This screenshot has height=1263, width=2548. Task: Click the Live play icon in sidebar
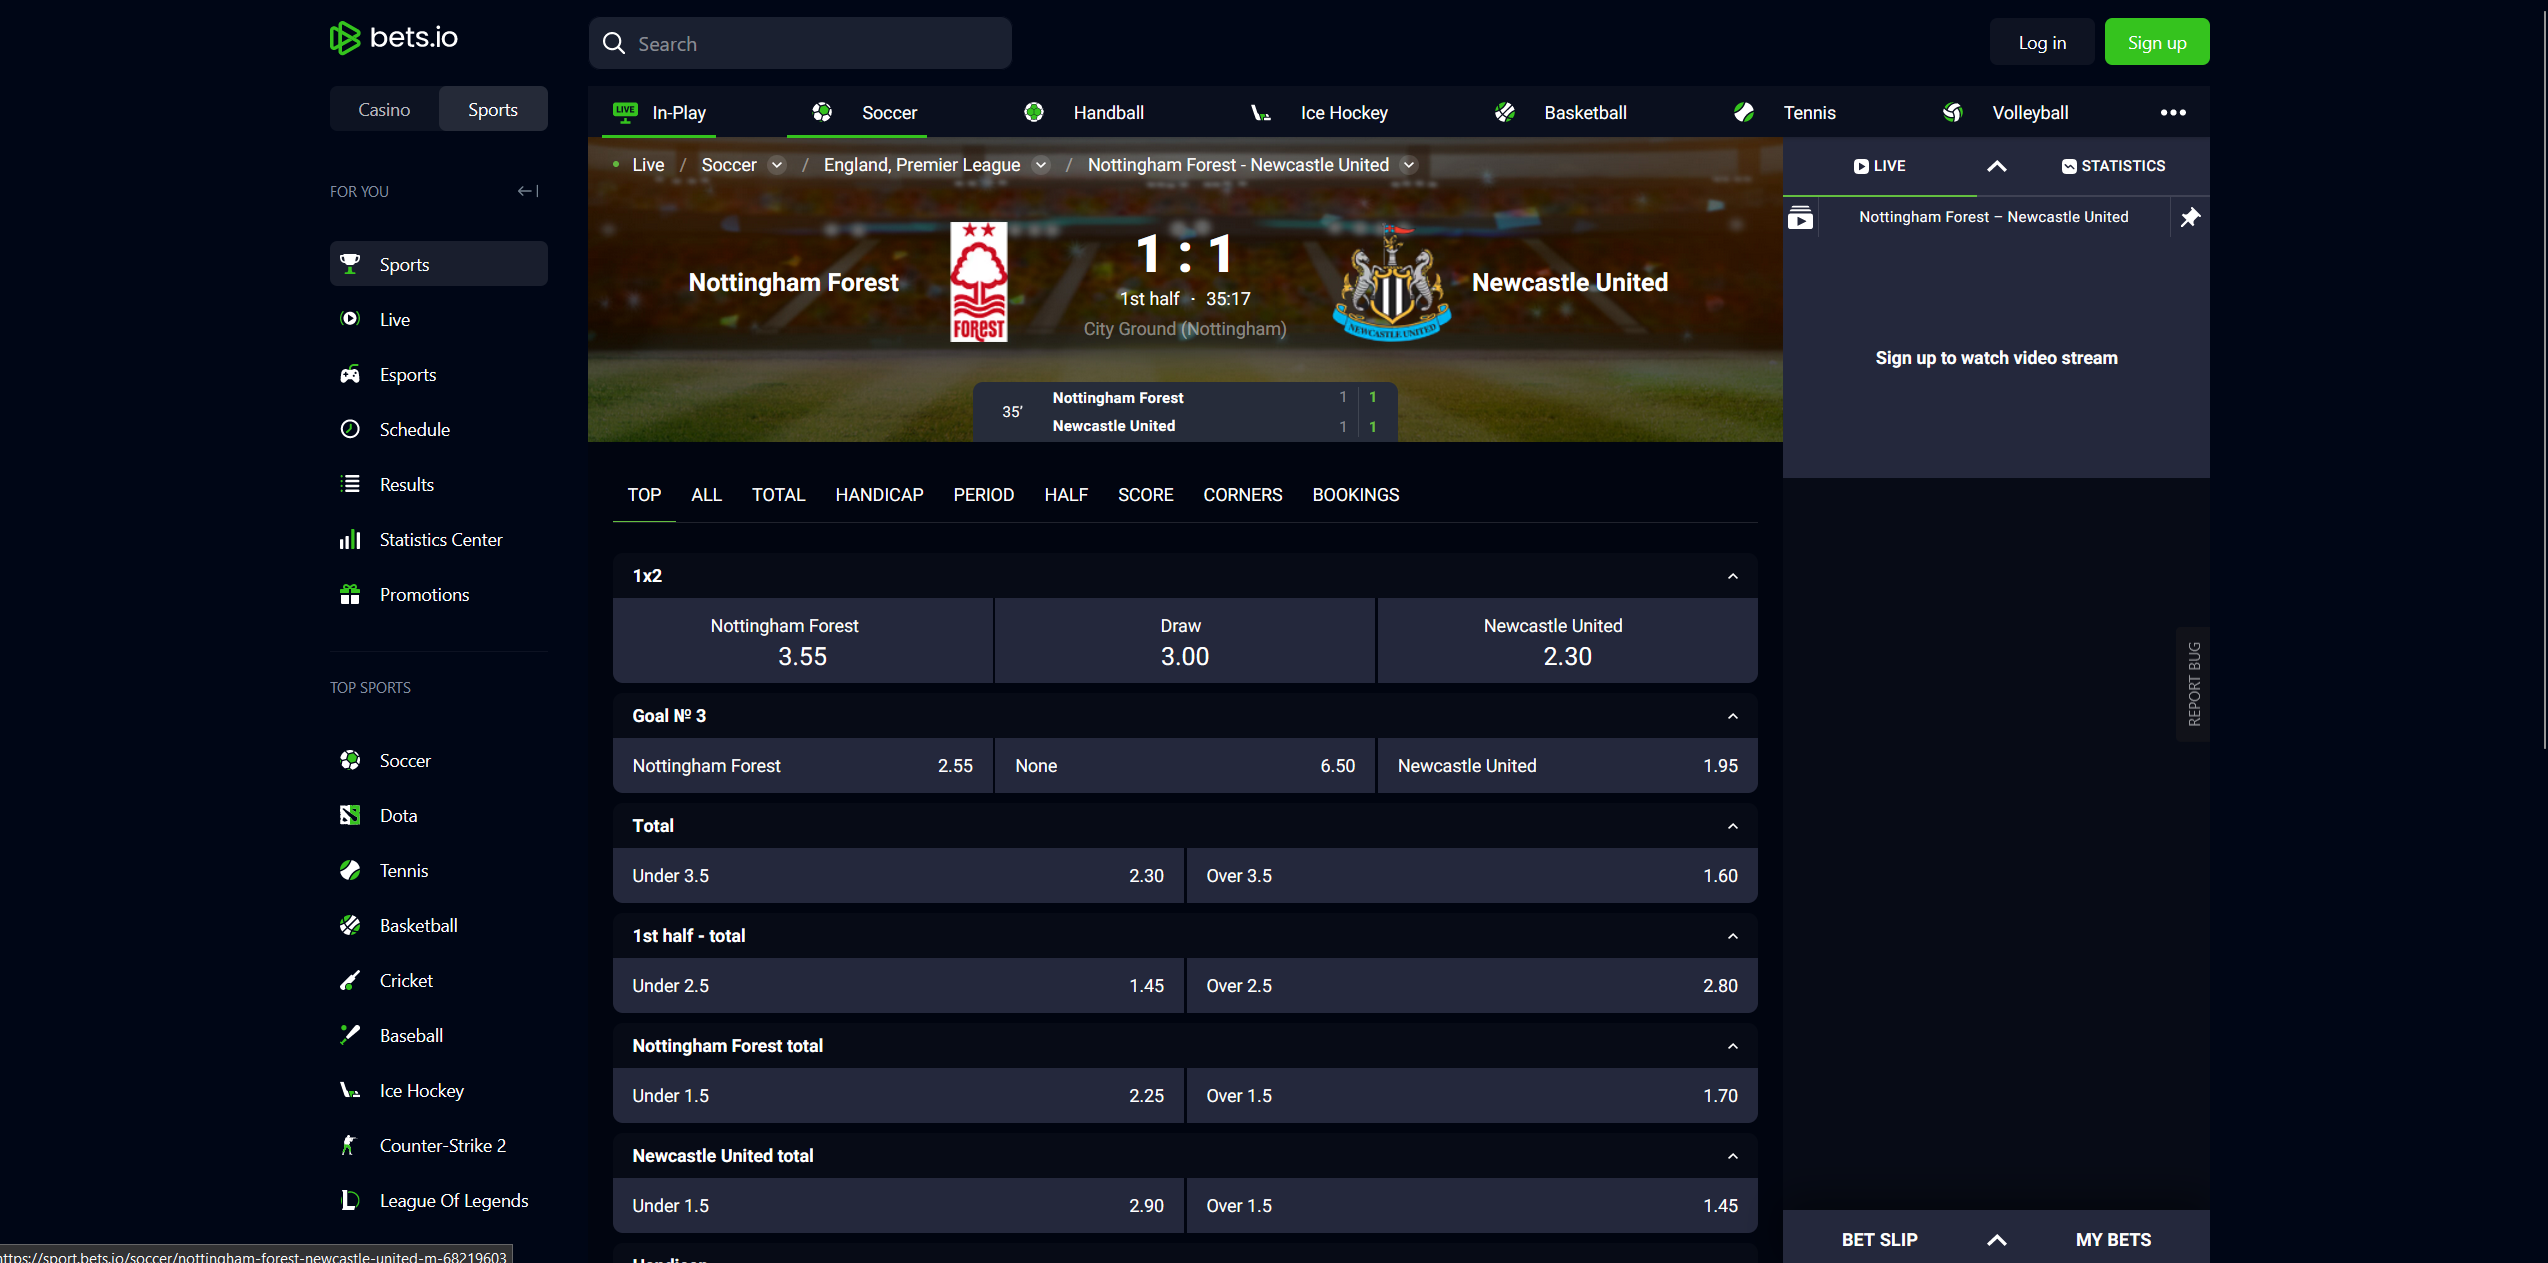pyautogui.click(x=350, y=319)
